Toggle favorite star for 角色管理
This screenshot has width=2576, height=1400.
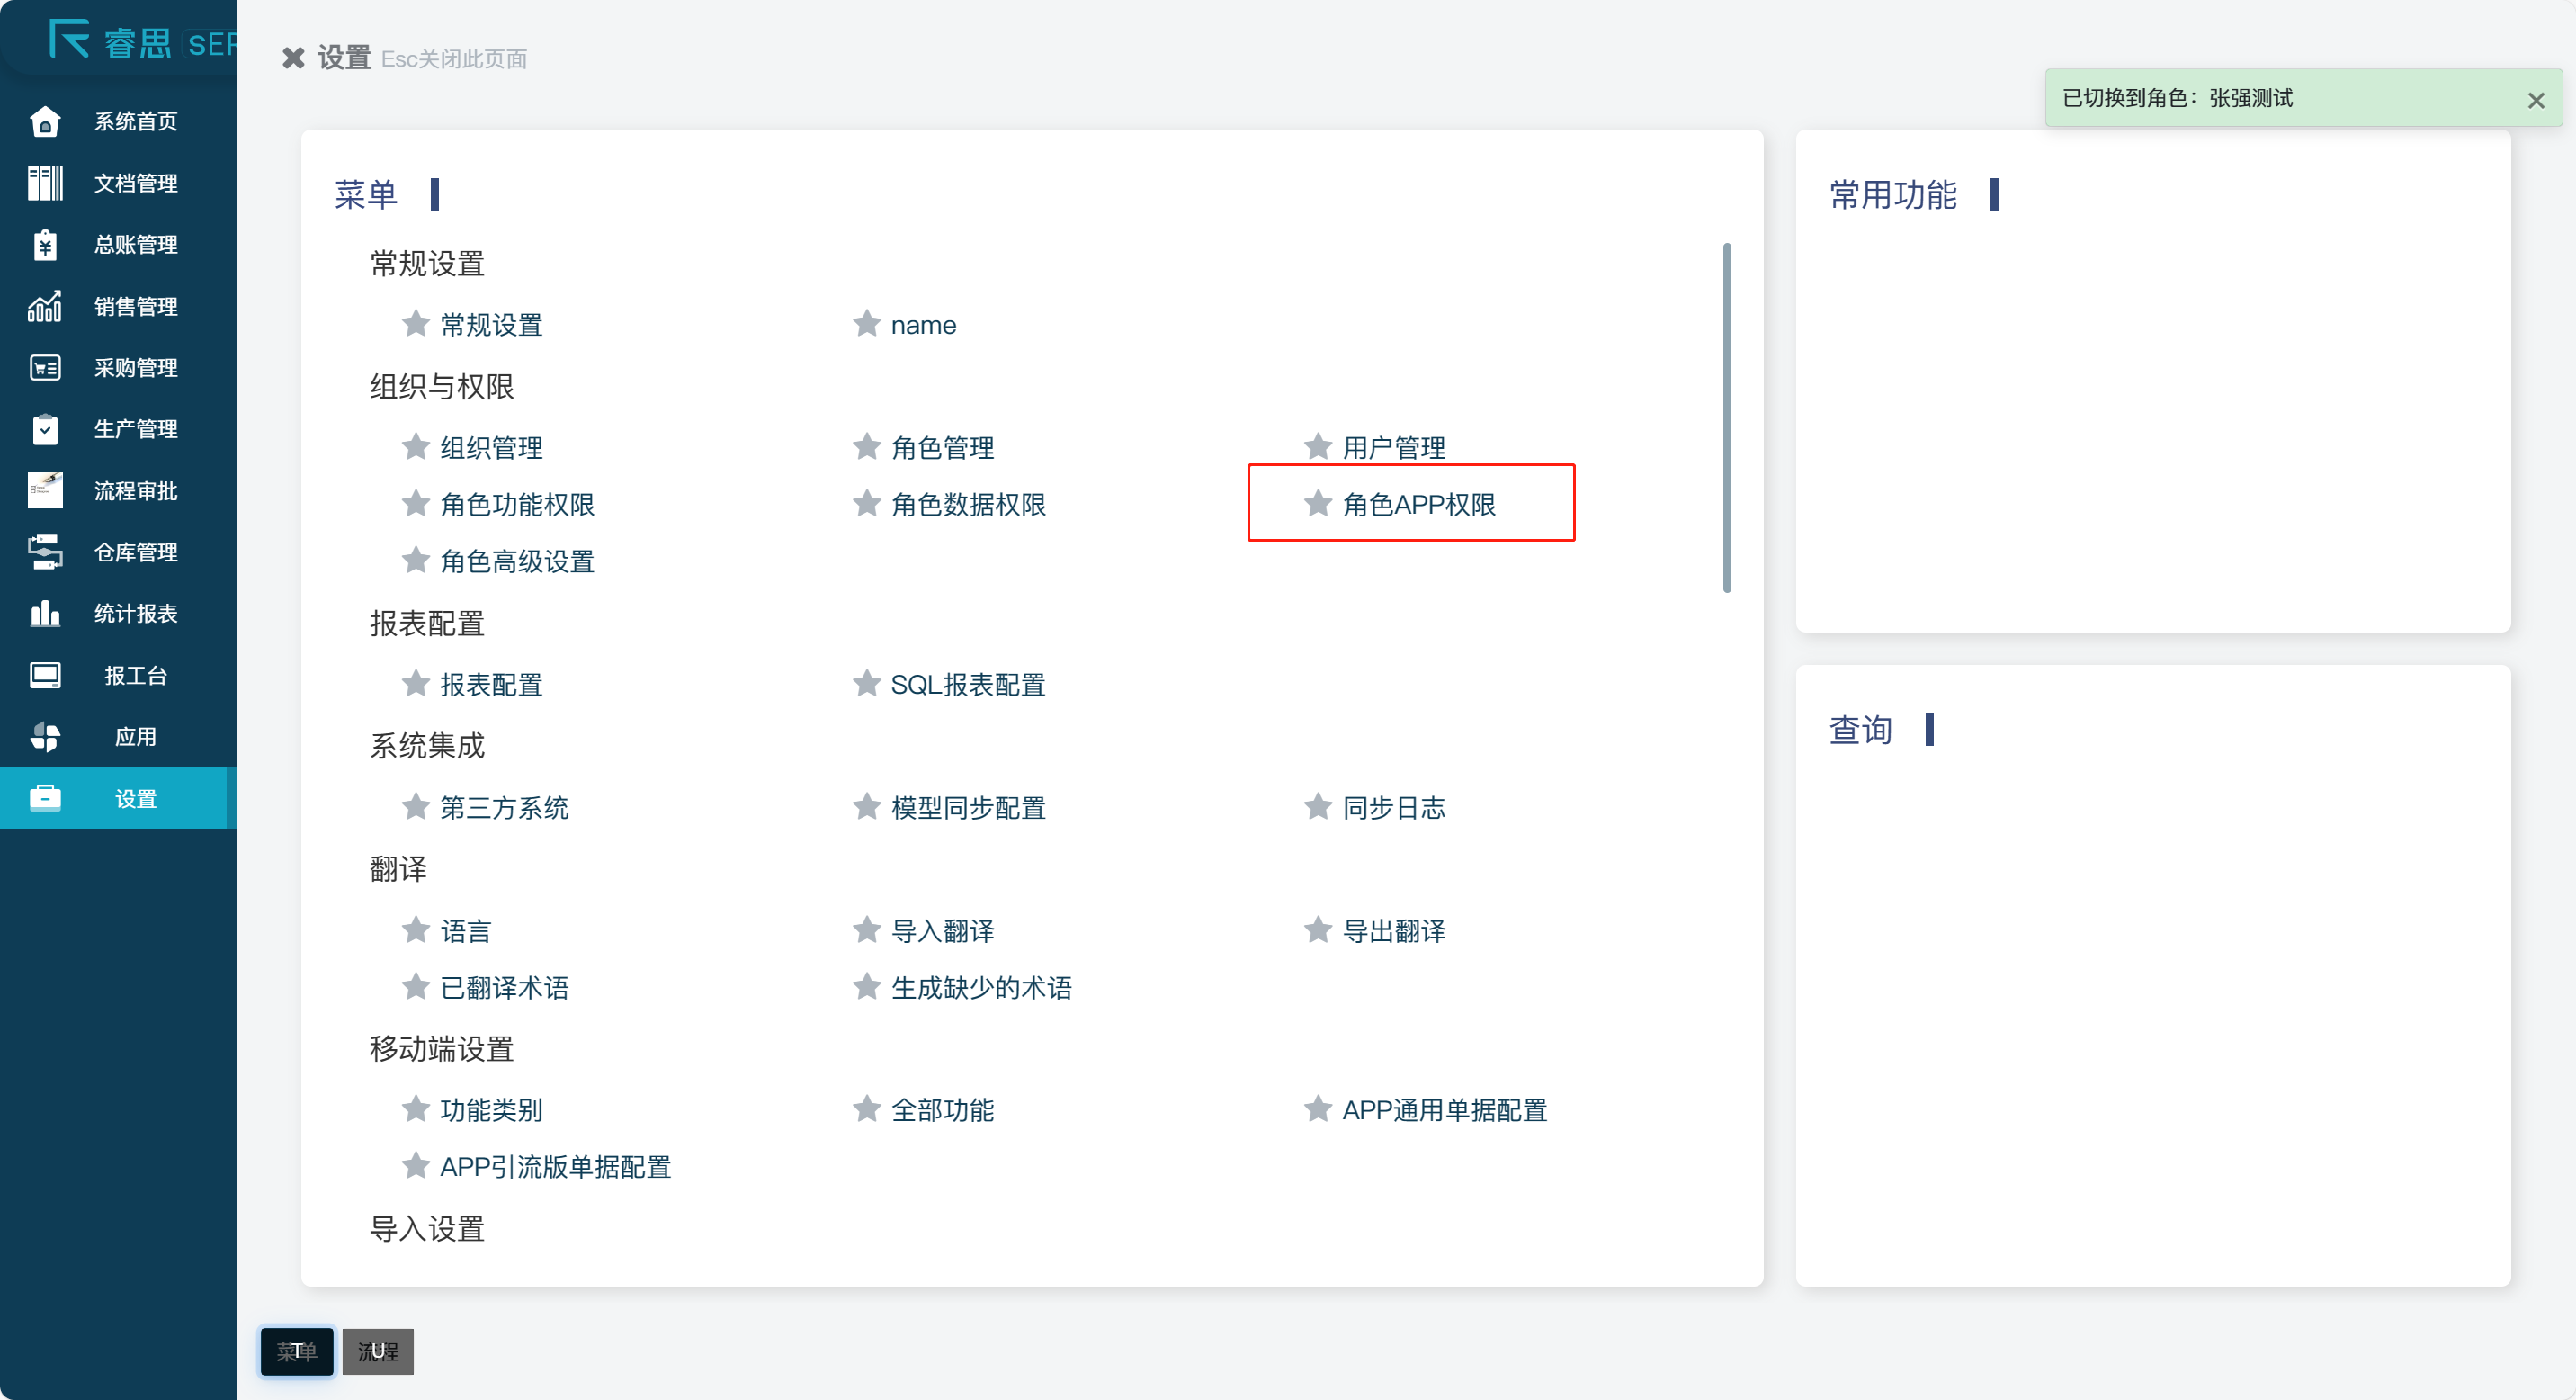coord(866,447)
